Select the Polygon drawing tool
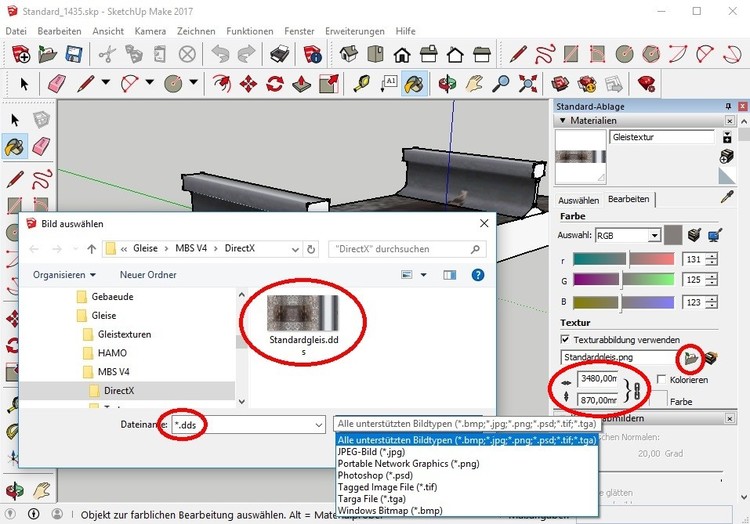The height and width of the screenshot is (524, 750). [651, 54]
